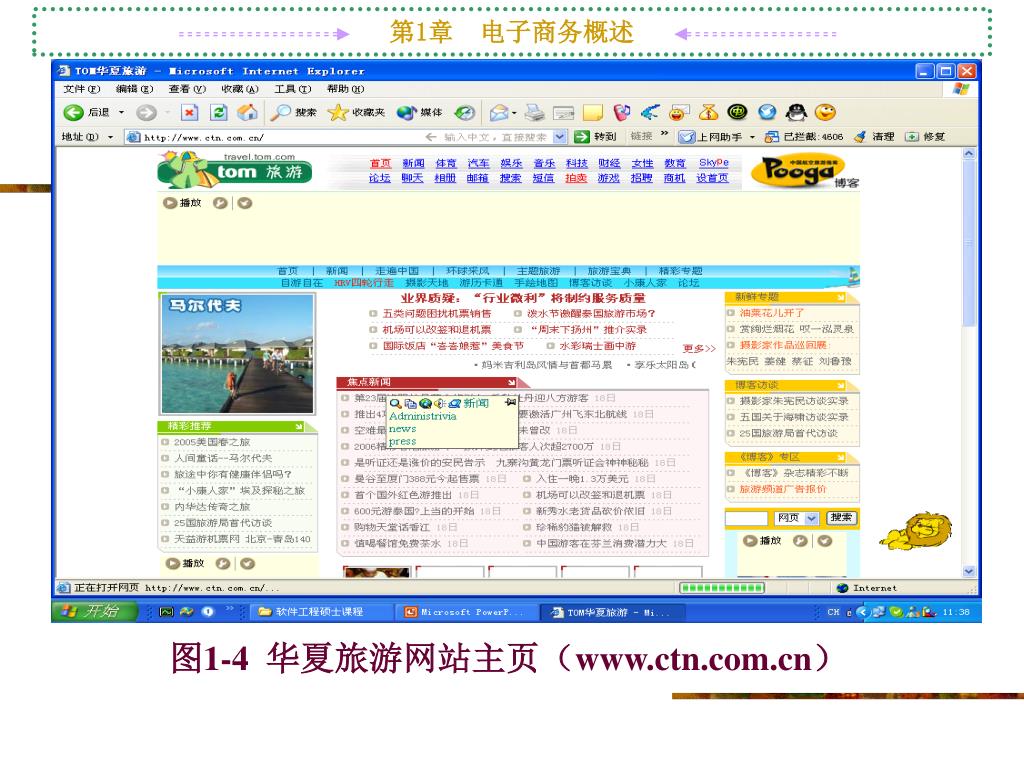The image size is (1024, 768).
Task: Click the vertical scrollbar down arrow
Action: click(968, 571)
